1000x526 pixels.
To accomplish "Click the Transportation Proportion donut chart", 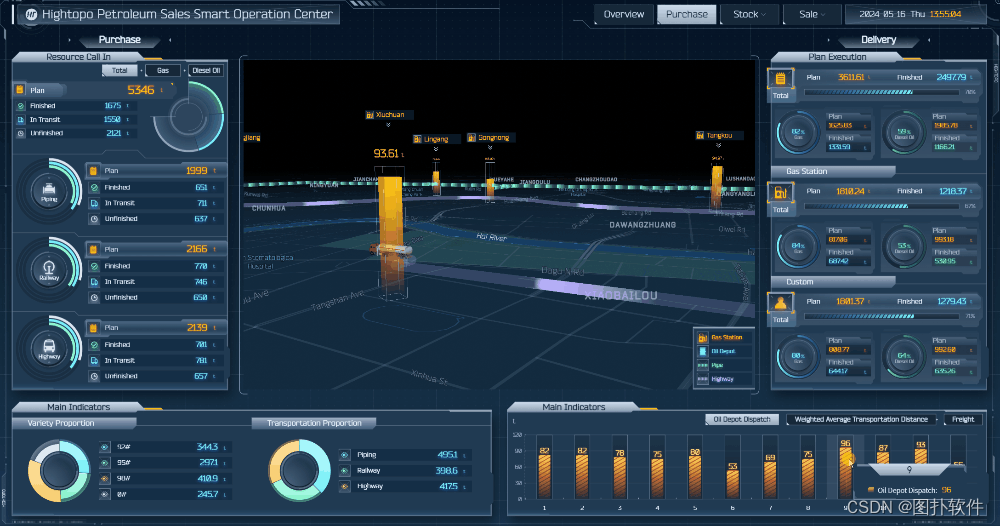I will 299,471.
